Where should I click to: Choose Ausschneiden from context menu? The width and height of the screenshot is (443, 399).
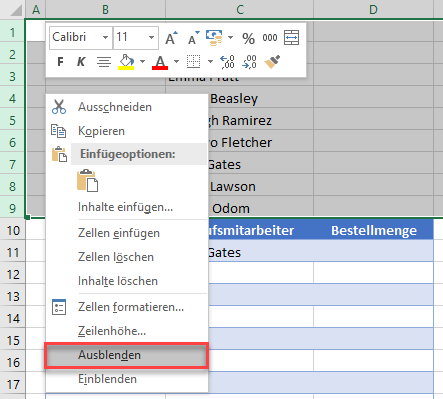click(x=127, y=107)
